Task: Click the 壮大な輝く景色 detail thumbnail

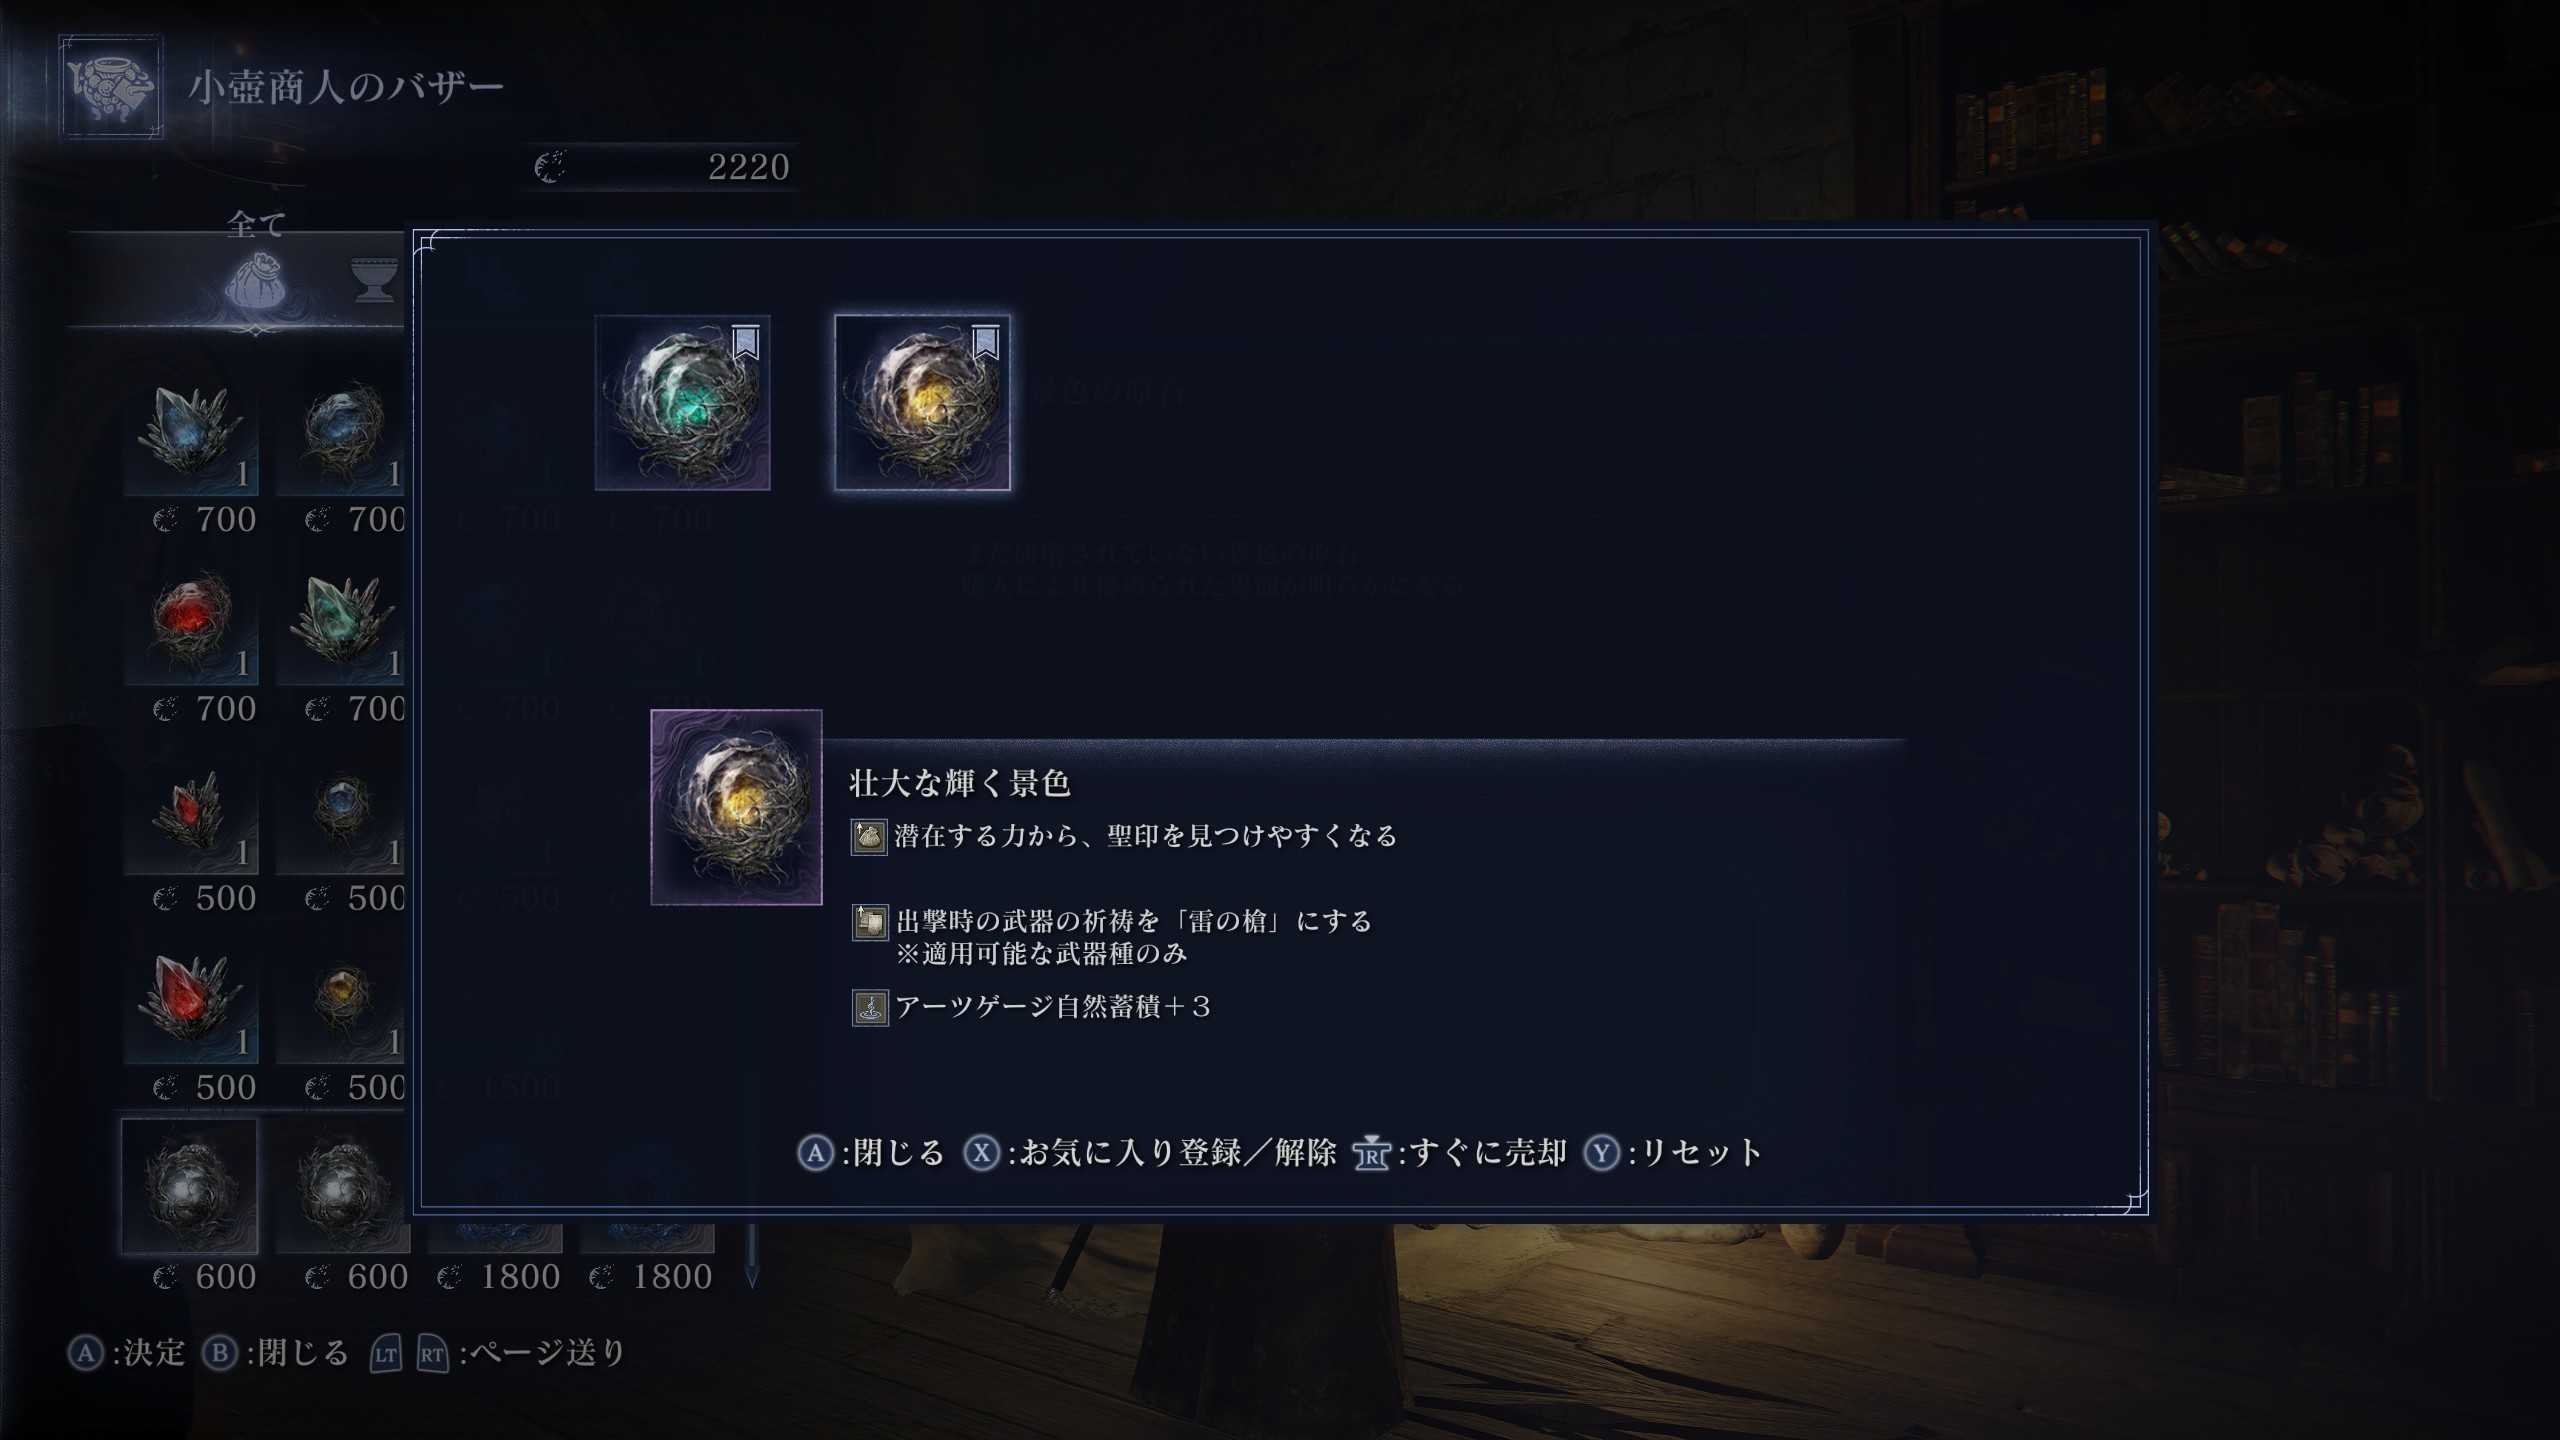Action: click(736, 807)
